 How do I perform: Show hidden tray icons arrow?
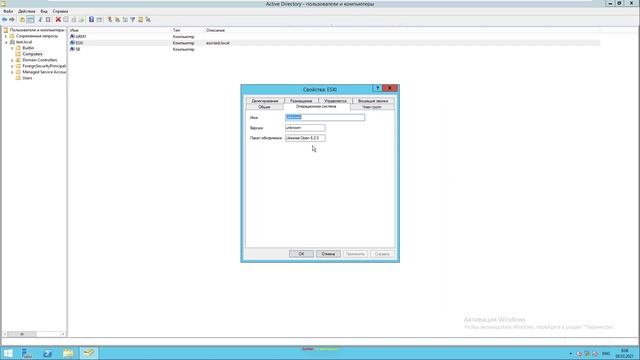(x=571, y=353)
